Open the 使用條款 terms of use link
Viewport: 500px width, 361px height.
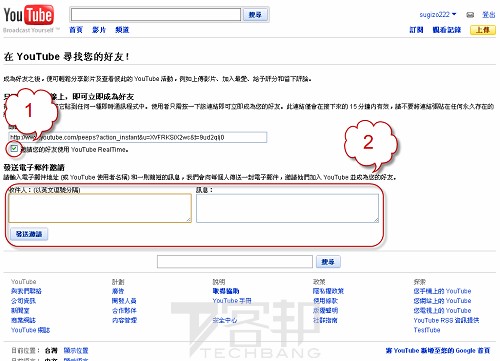click(x=325, y=301)
